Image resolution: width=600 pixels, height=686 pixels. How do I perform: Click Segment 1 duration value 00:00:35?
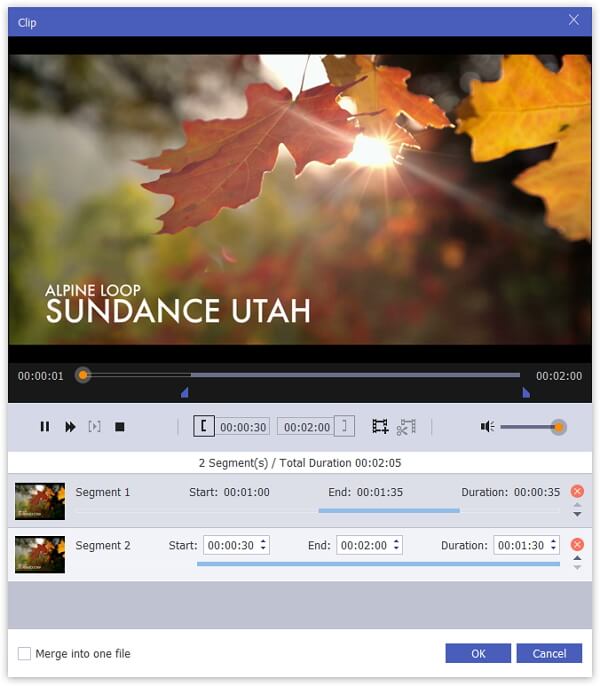click(x=537, y=492)
